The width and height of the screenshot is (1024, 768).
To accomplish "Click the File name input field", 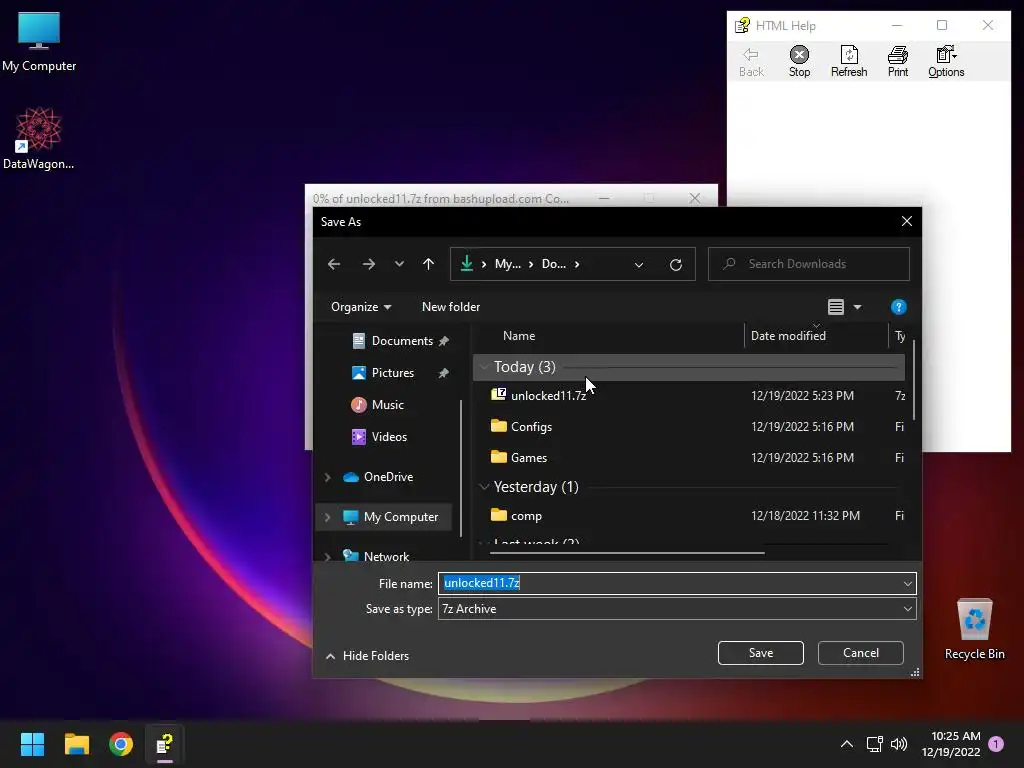I will pos(669,583).
